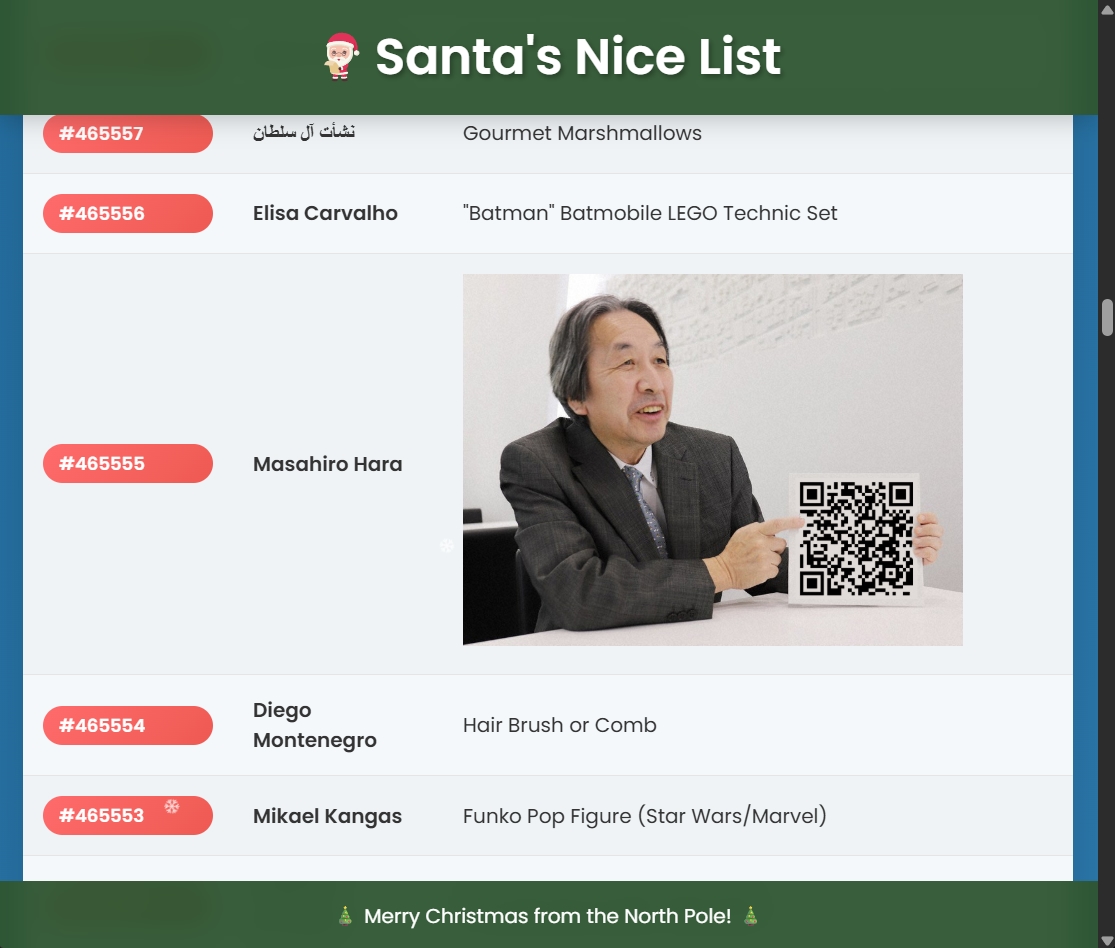Viewport: 1115px width, 948px height.
Task: Select the Batman Batmobile LEGO Technic Set gift
Action: point(650,214)
